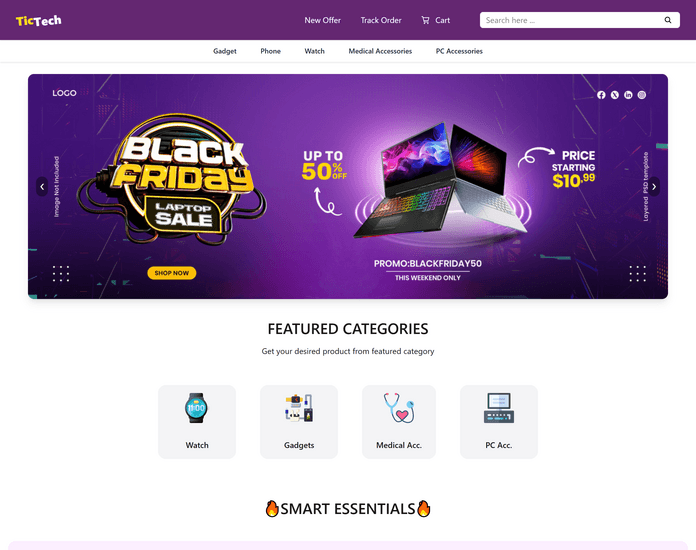Click the Instagram icon on the banner
This screenshot has height=550, width=696.
pos(642,95)
